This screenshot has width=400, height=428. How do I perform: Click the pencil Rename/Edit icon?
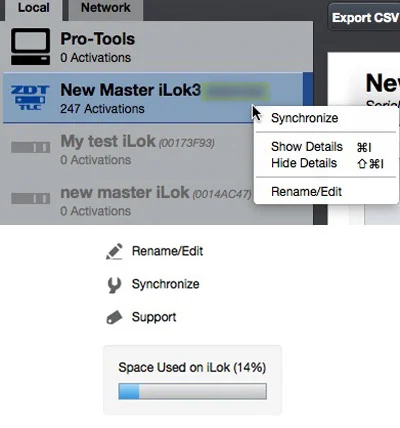114,251
